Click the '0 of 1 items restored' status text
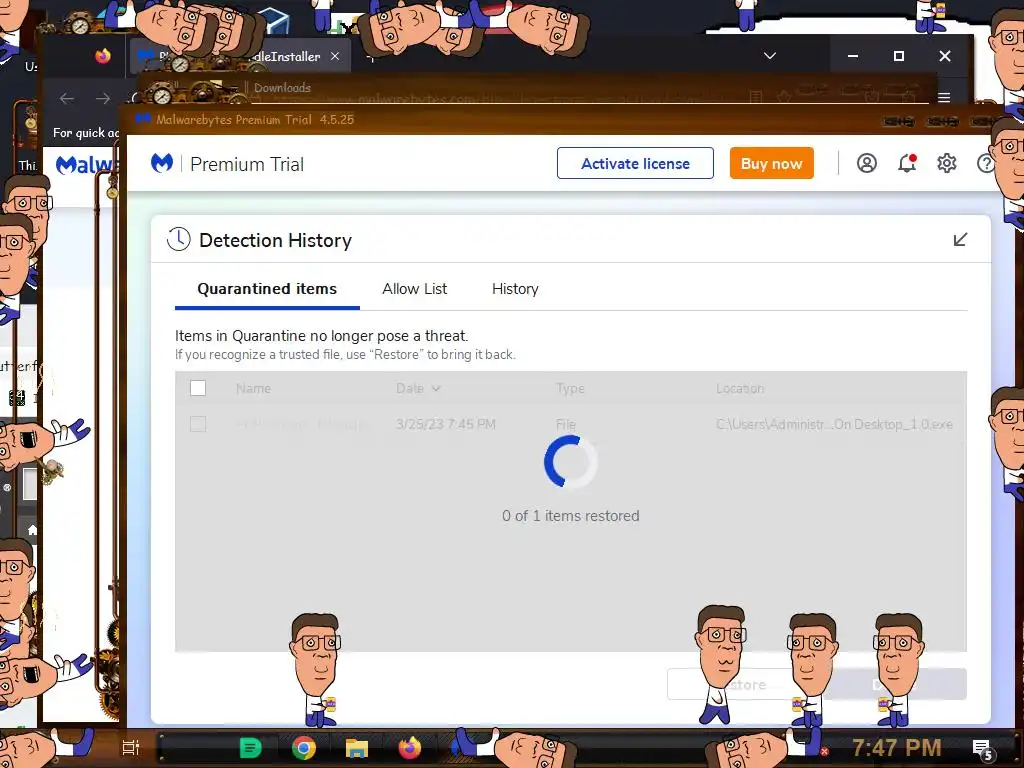This screenshot has width=1024, height=768. coord(571,516)
